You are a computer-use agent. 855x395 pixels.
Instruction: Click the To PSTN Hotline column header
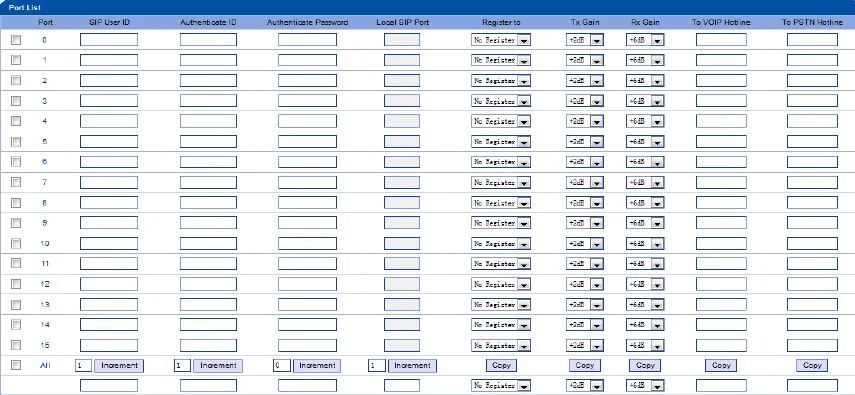coord(812,23)
